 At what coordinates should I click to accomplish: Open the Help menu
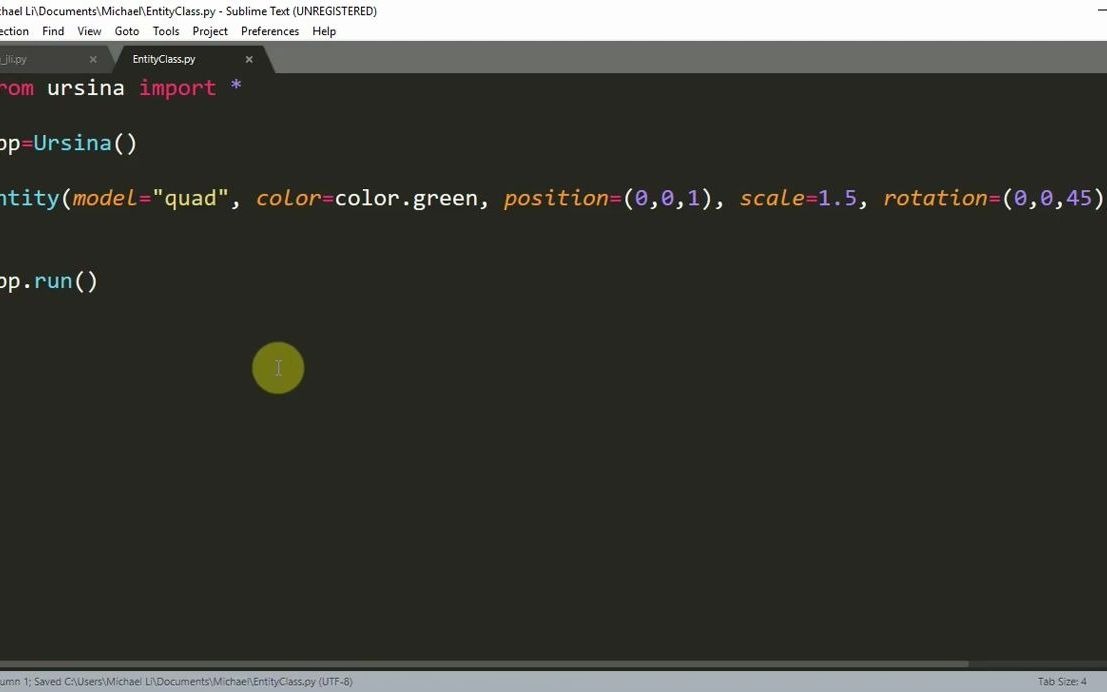323,31
